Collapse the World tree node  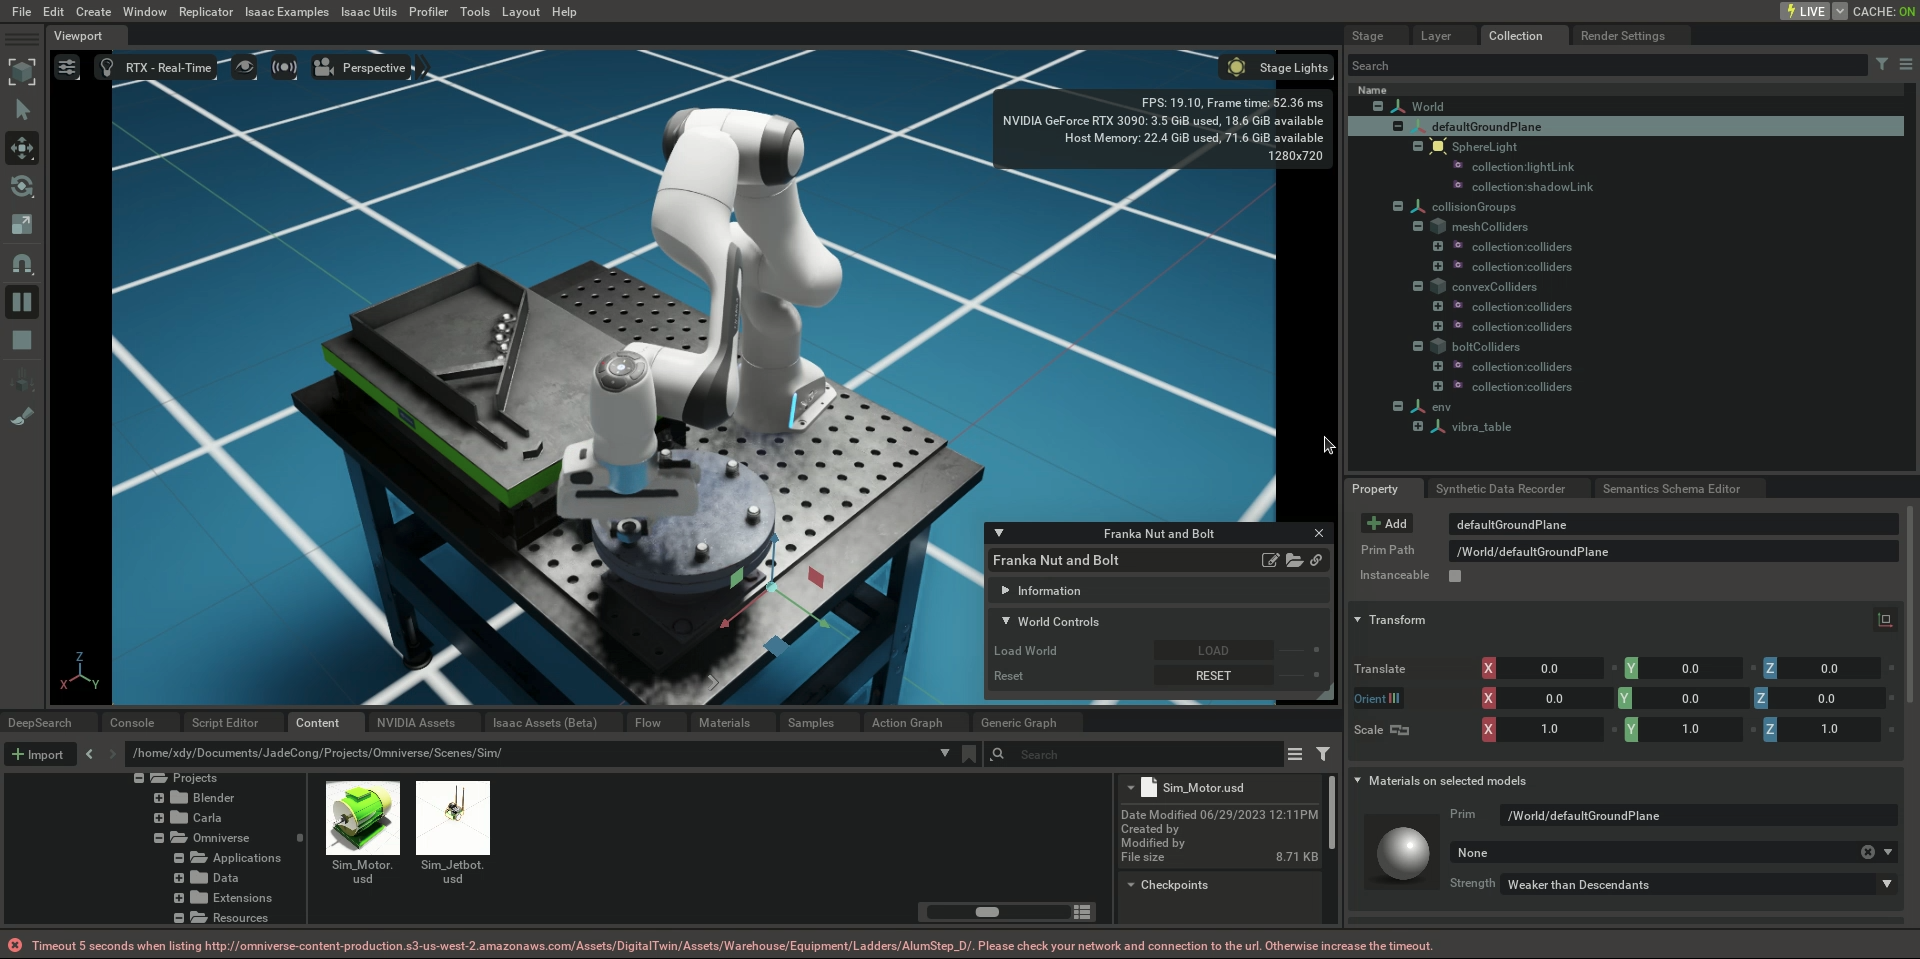pos(1378,106)
